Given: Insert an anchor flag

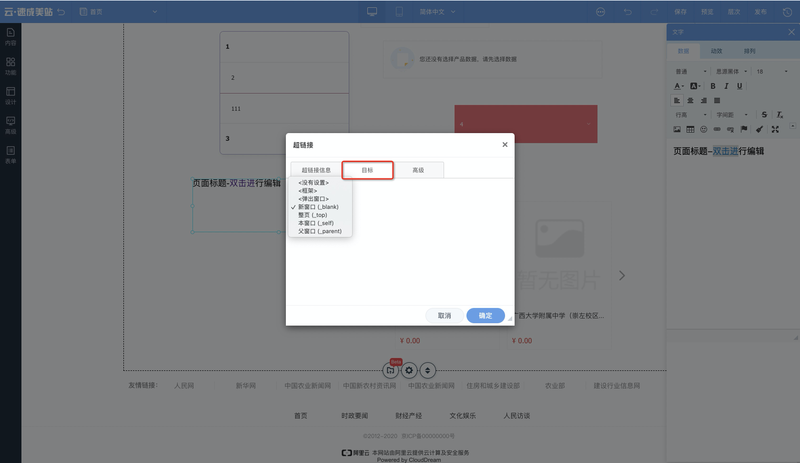Looking at the screenshot, I should pos(744,129).
